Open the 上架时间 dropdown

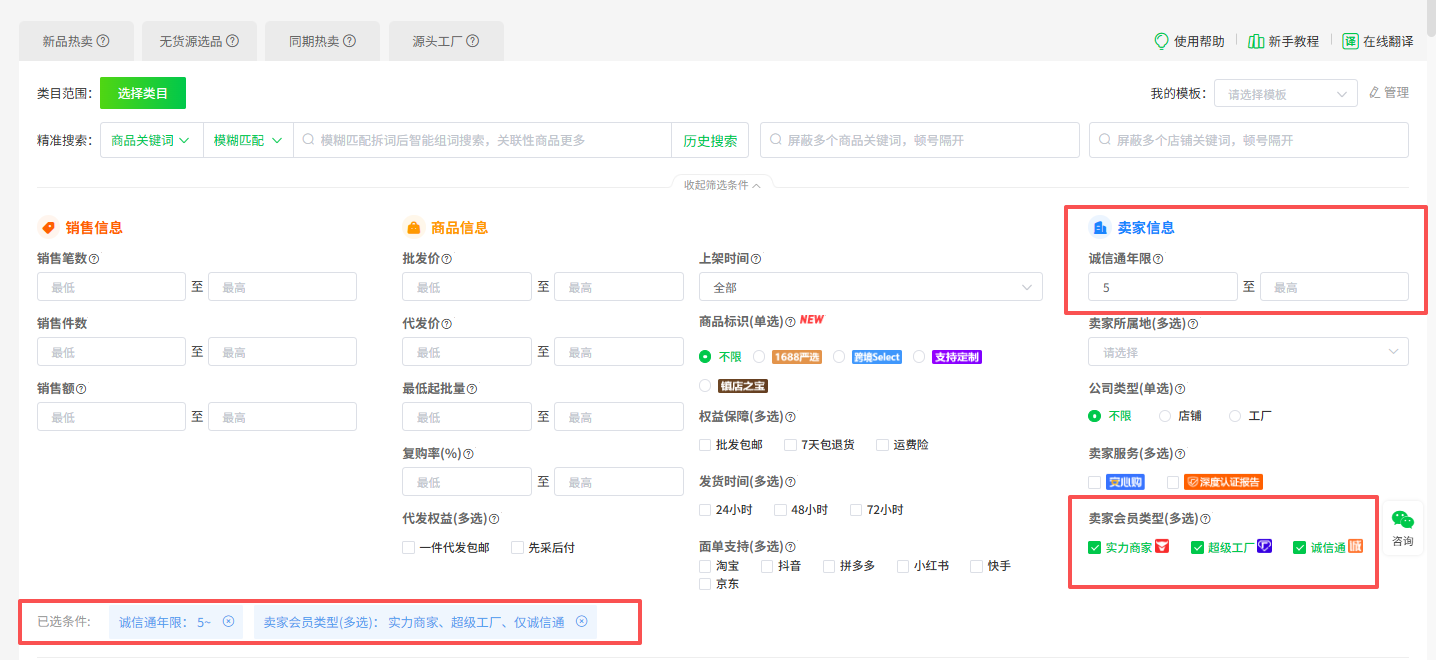870,287
